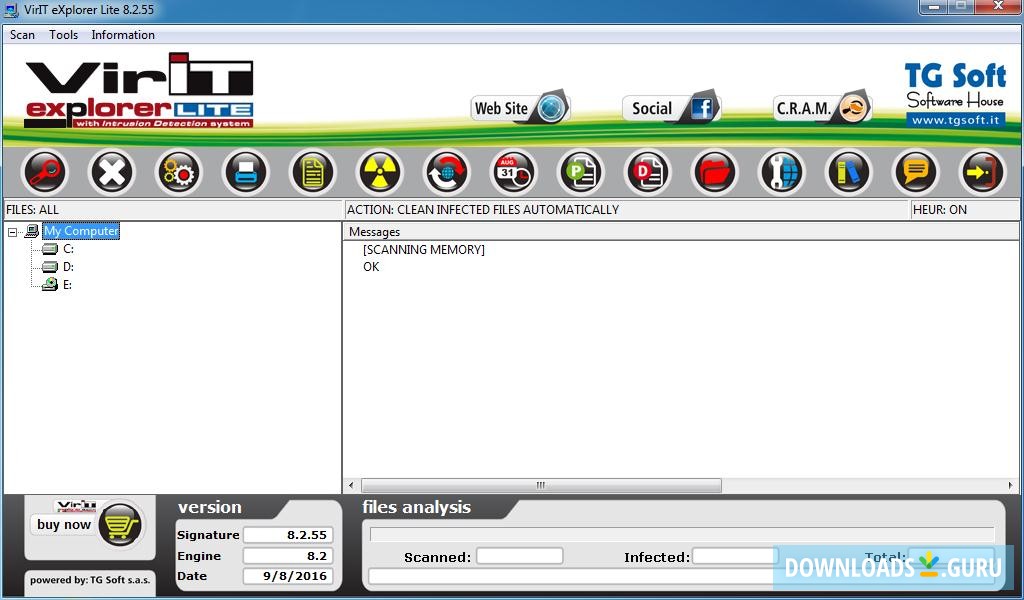Click the HEUR: ON status field
Screen dimensions: 1024x600
(x=964, y=210)
